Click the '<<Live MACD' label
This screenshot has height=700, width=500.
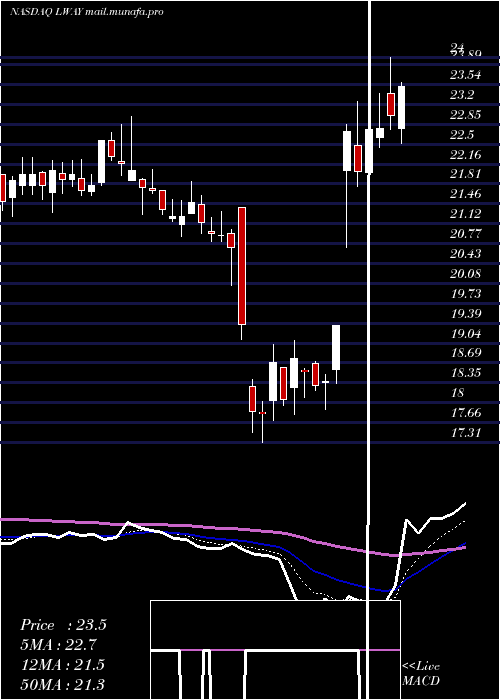pos(421,674)
